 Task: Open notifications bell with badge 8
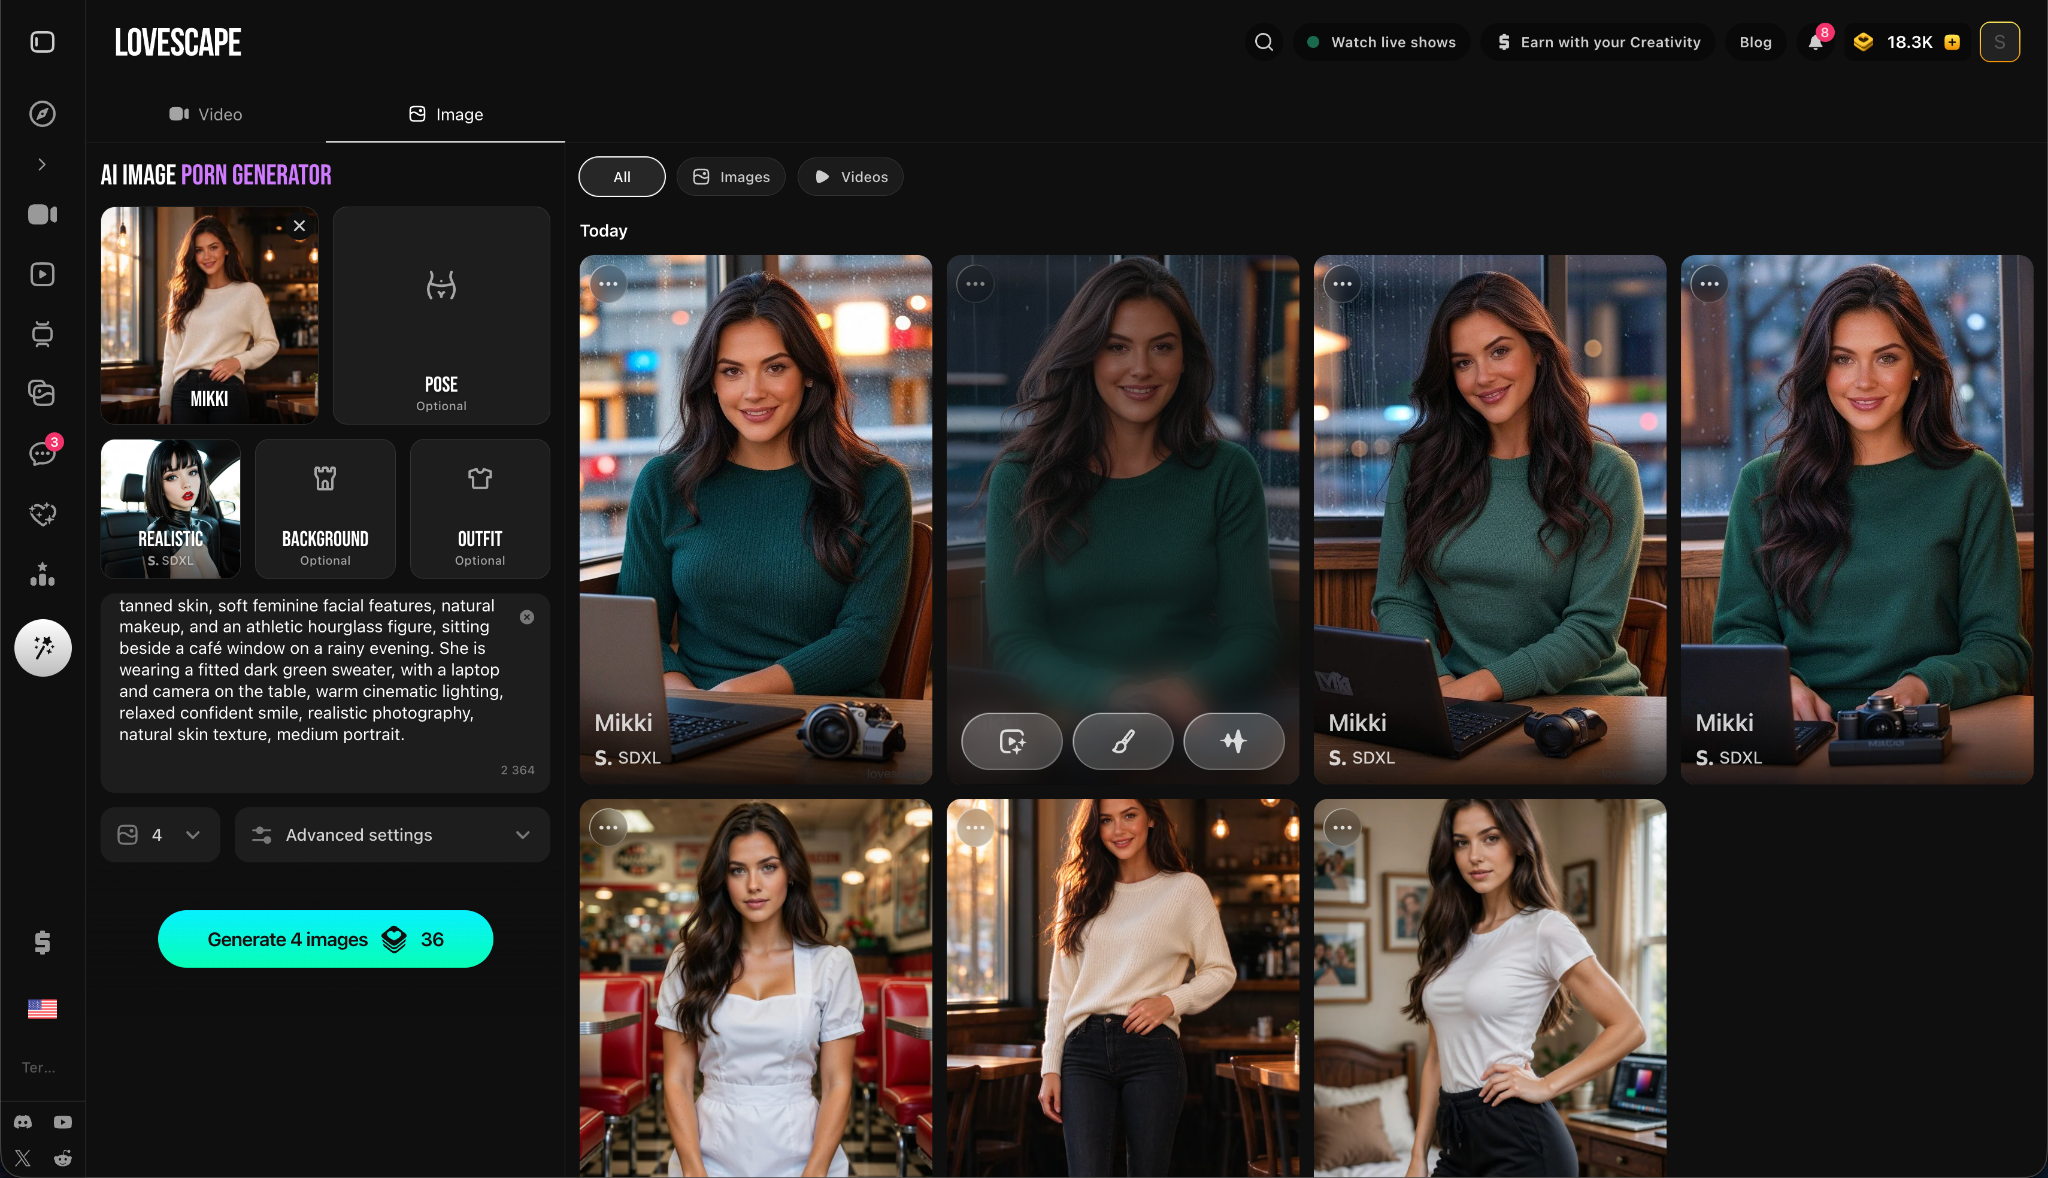(1817, 41)
